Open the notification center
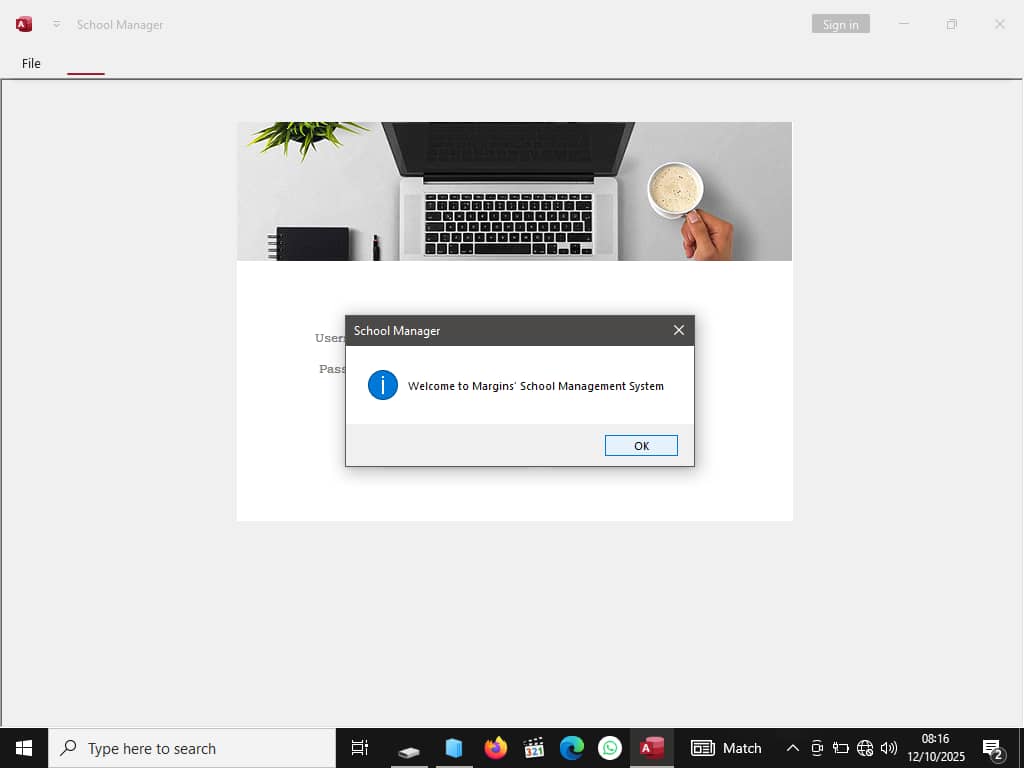 993,748
